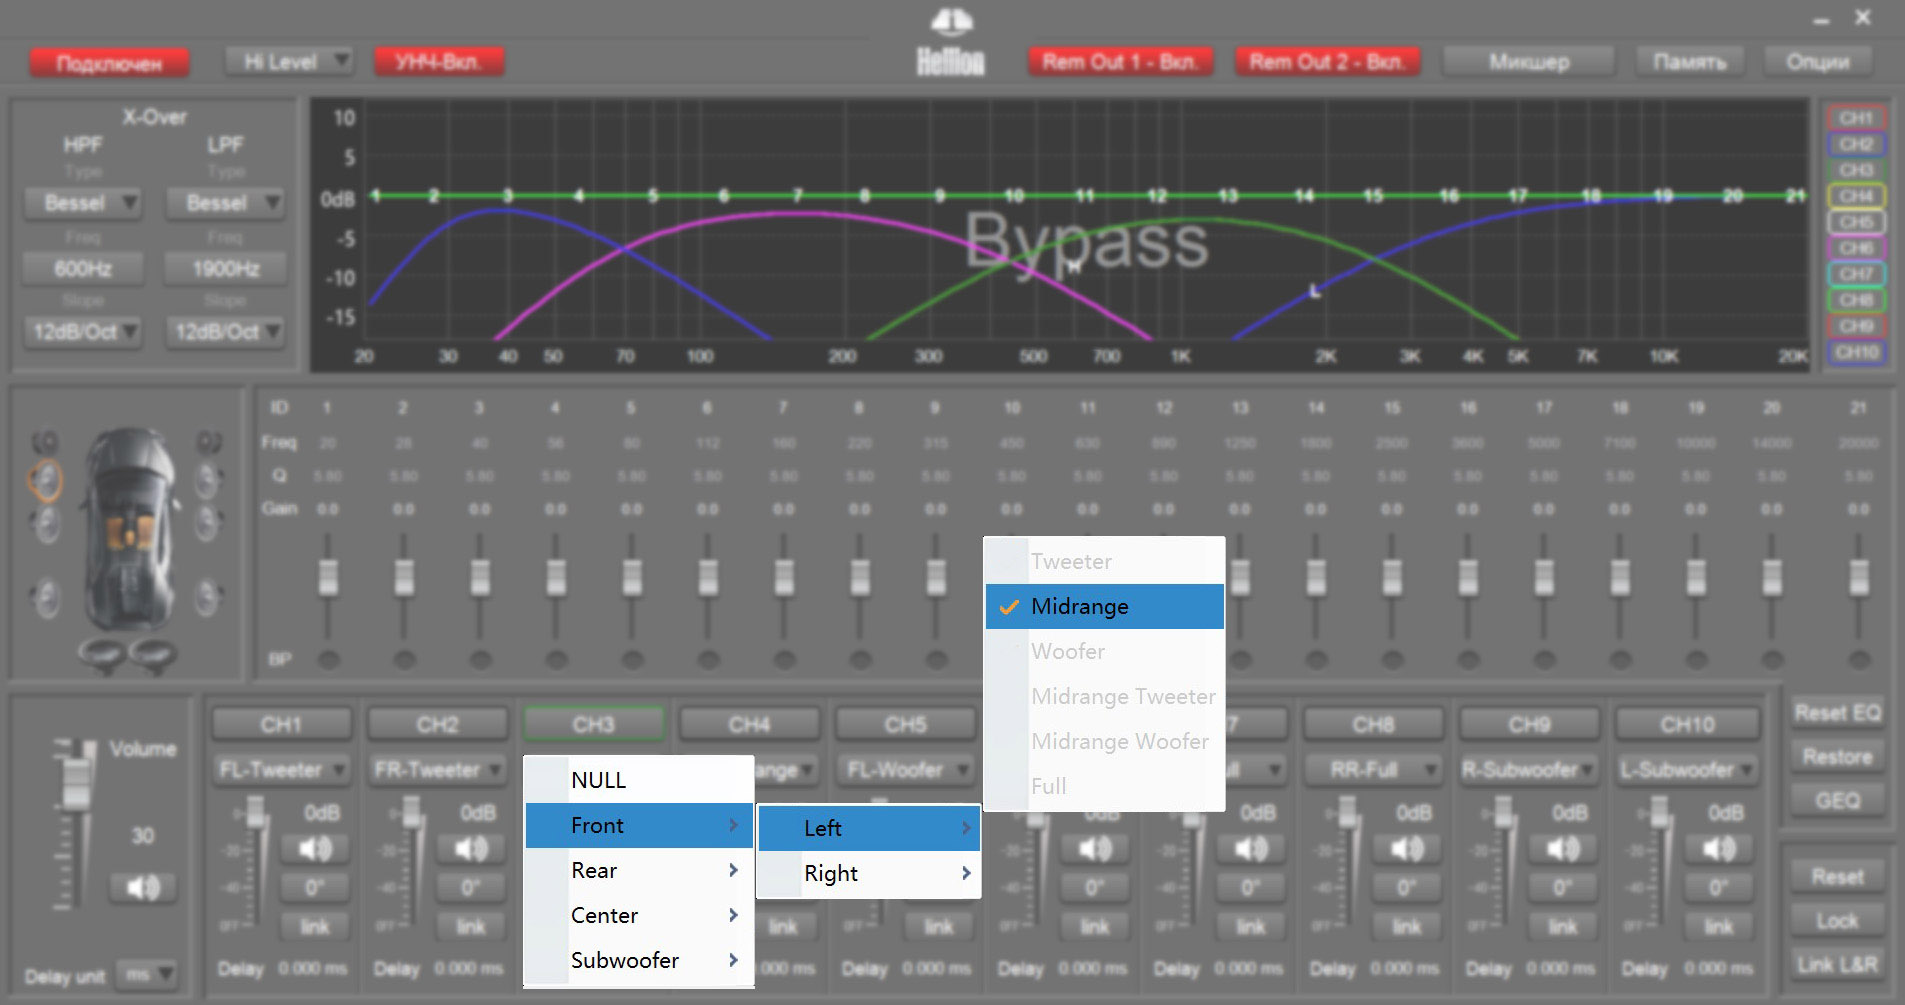Toggle the УНЧ-Вкл. amplifier button
This screenshot has height=1005, width=1905.
pos(439,62)
